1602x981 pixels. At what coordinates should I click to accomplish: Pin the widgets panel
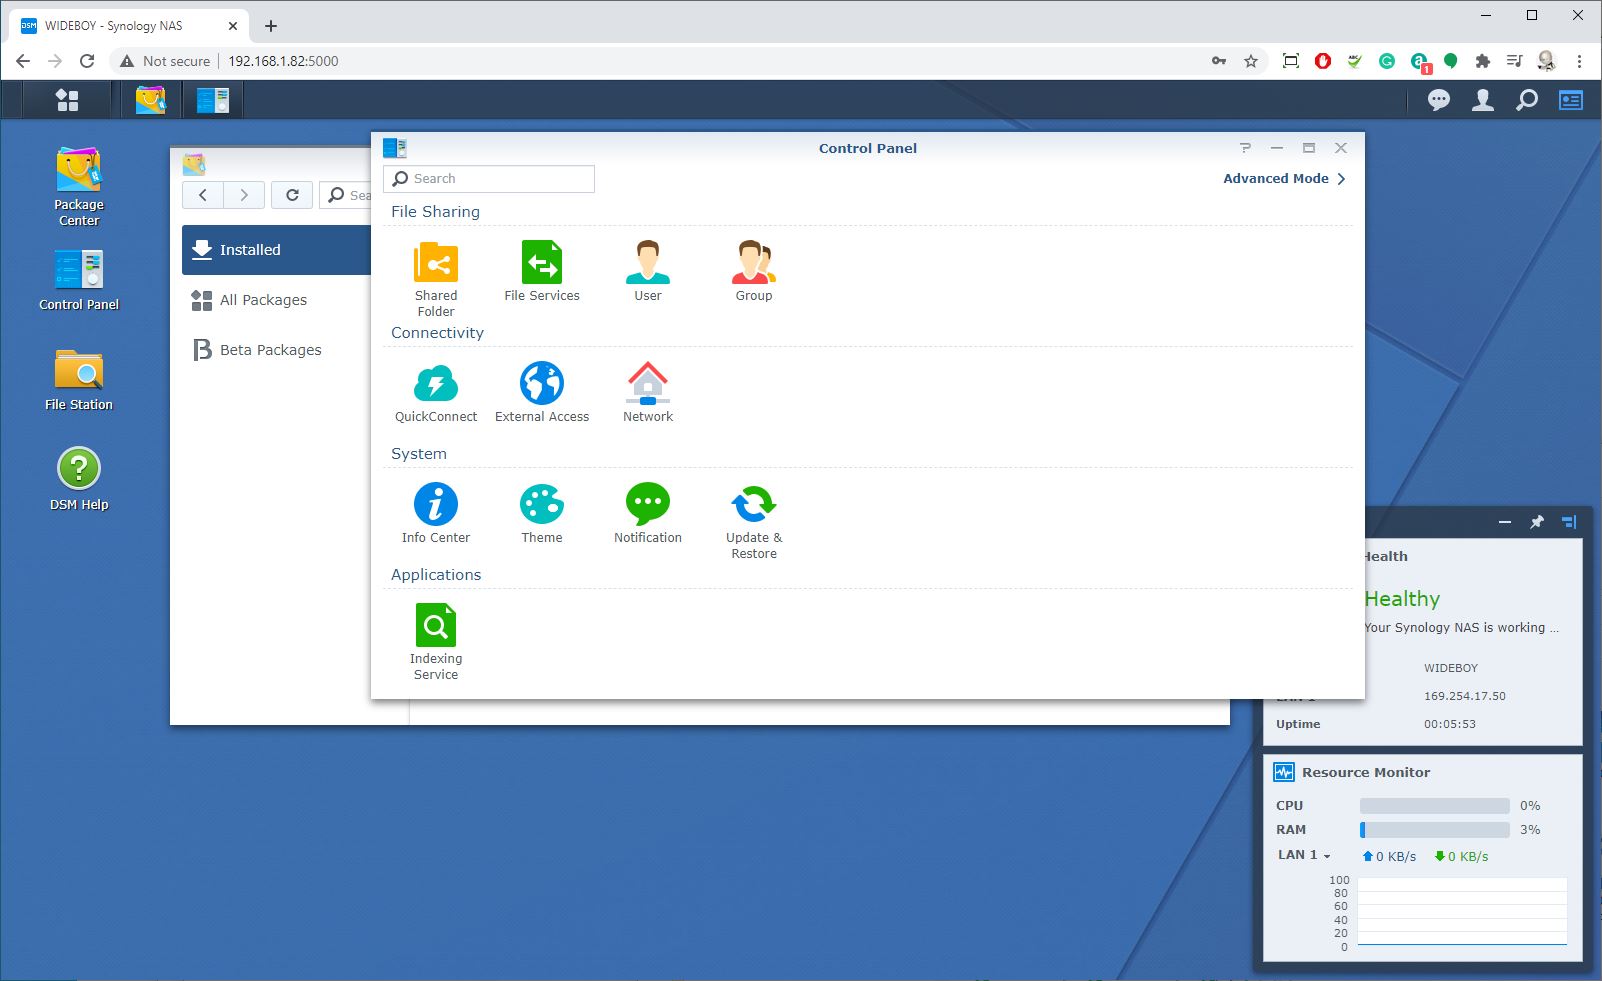[1537, 522]
